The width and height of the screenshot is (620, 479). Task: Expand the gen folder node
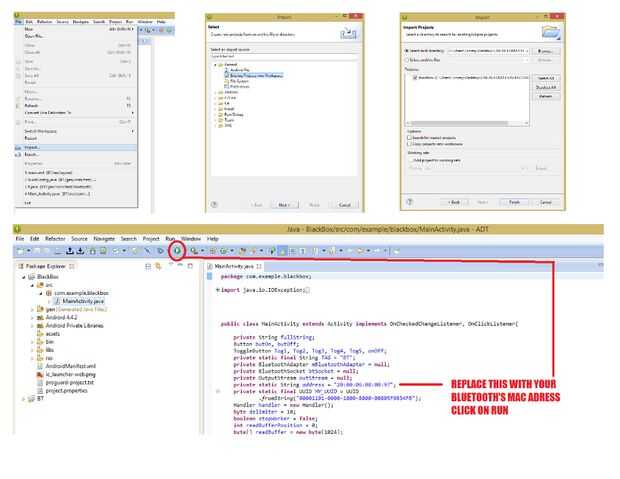click(x=32, y=309)
